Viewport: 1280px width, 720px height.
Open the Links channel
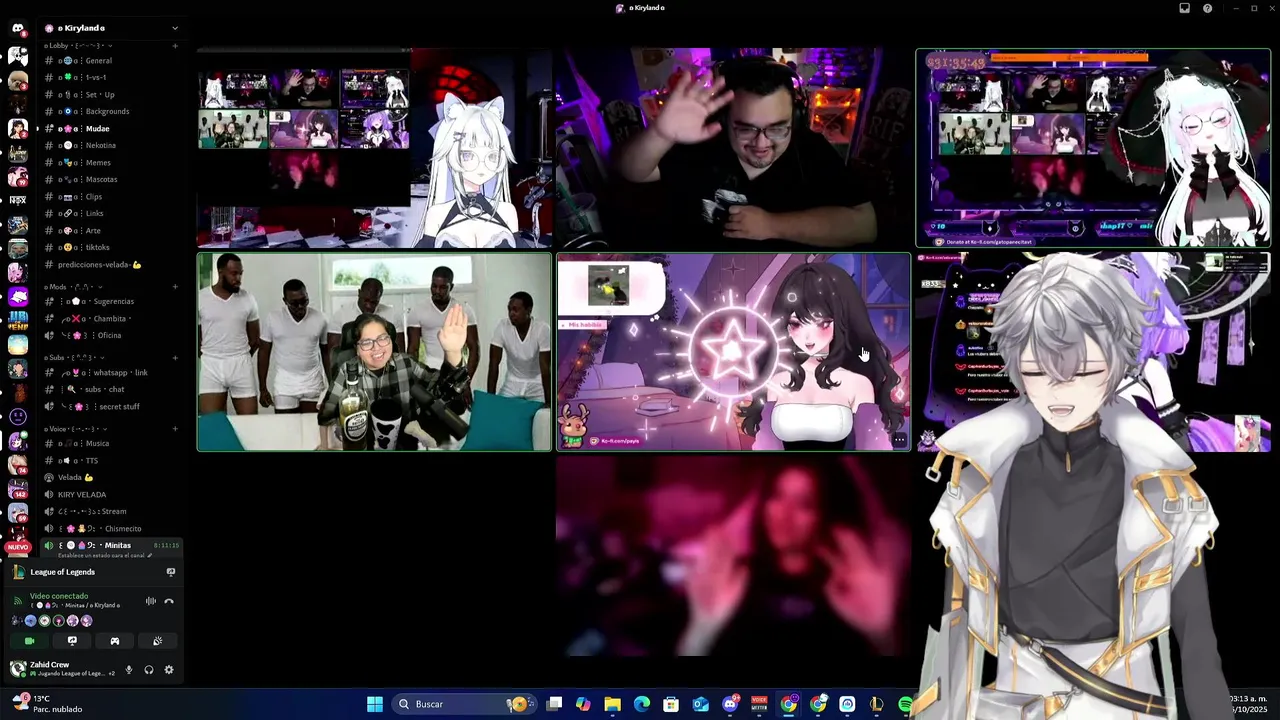pyautogui.click(x=111, y=213)
